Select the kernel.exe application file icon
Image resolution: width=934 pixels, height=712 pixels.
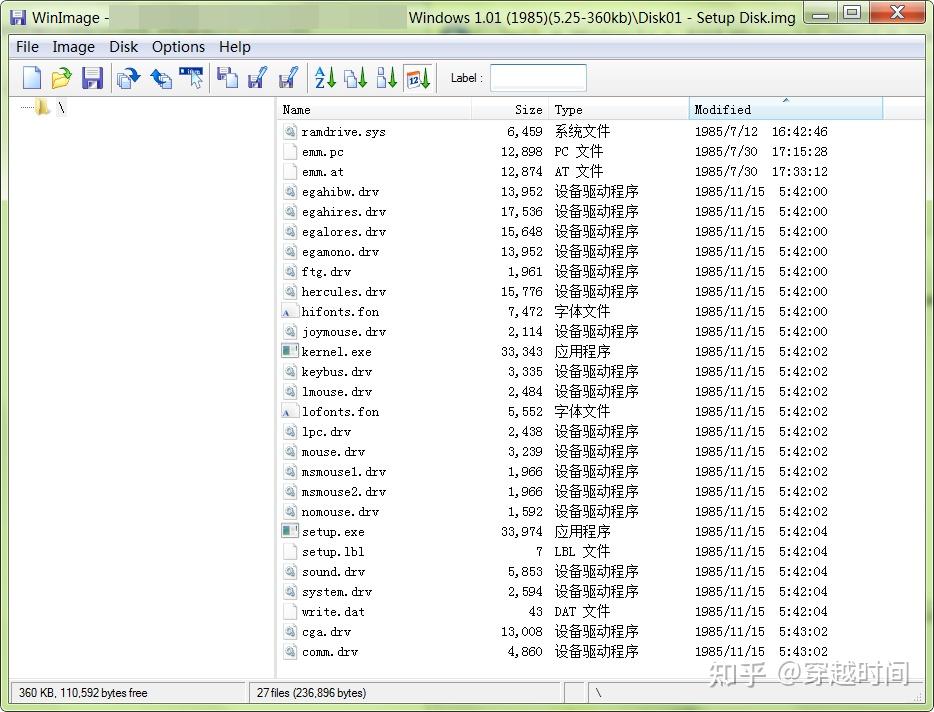(x=289, y=351)
